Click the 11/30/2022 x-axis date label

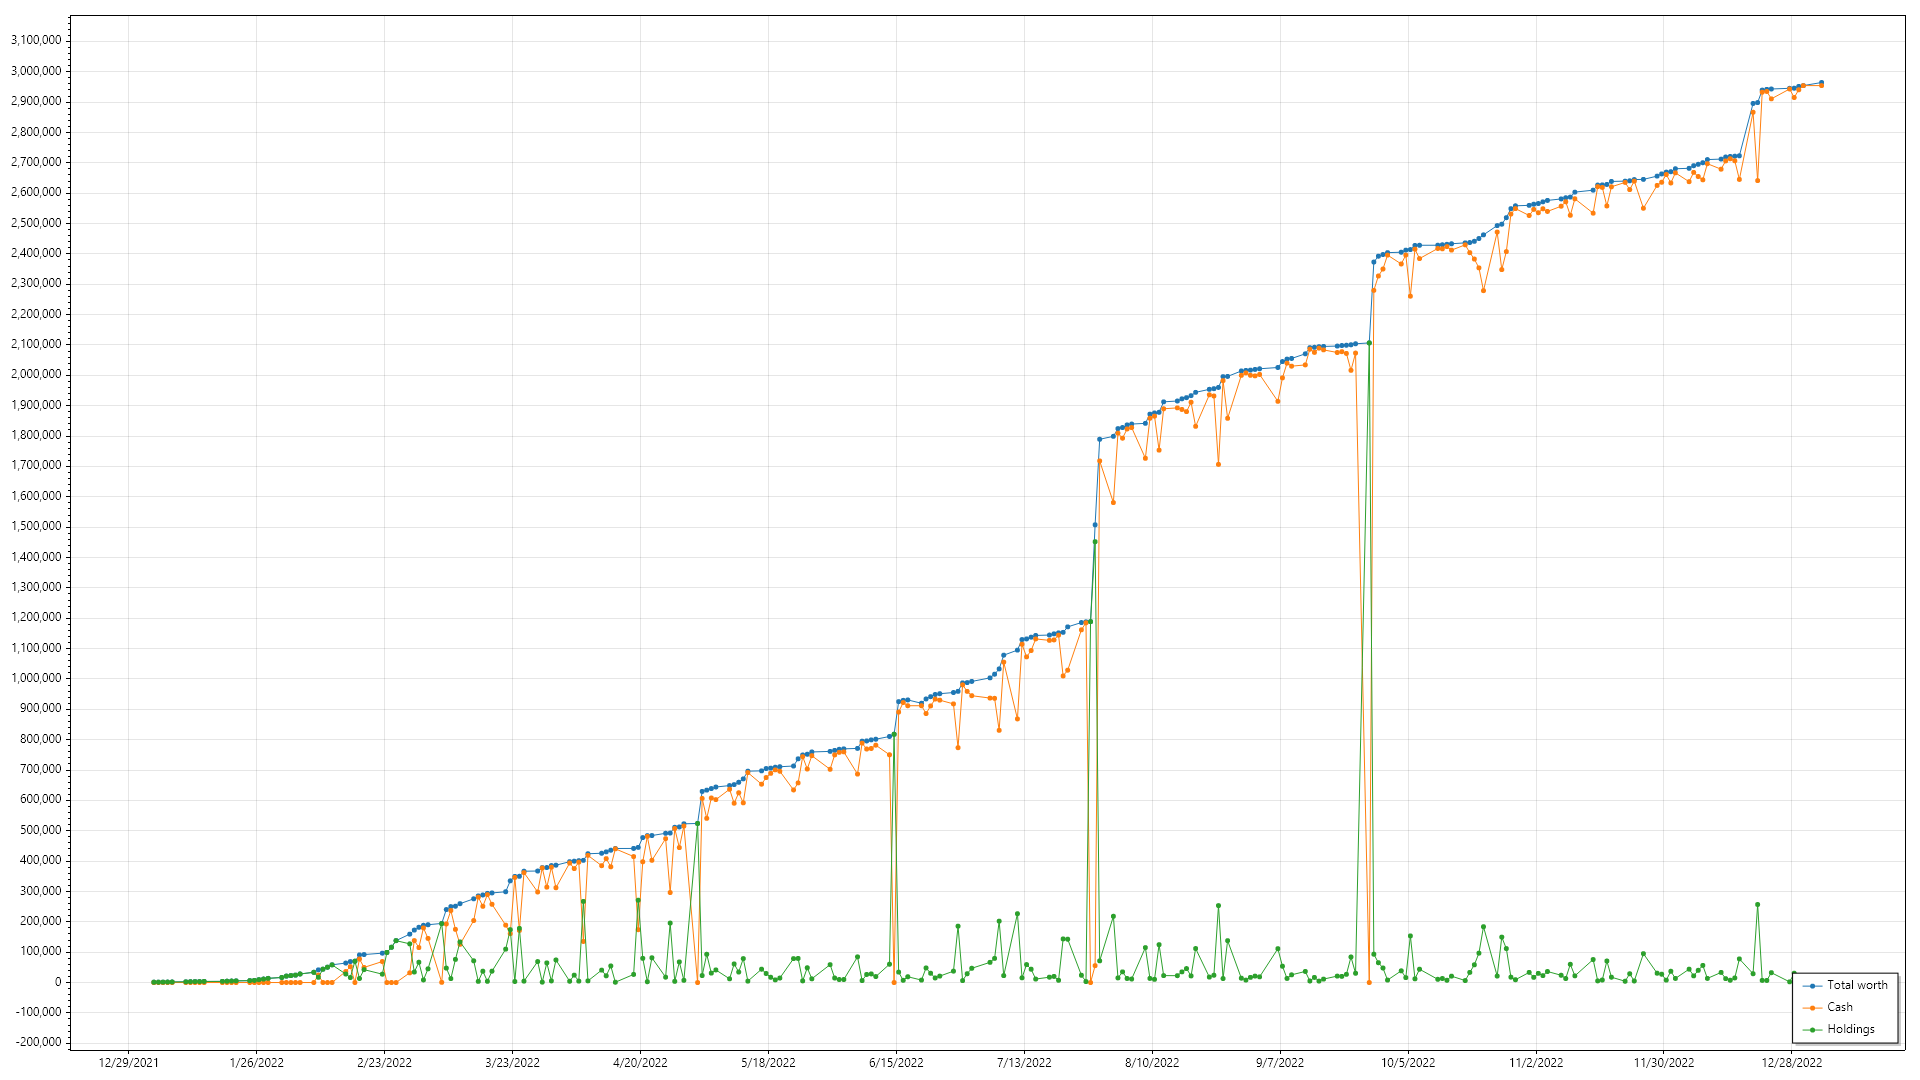[x=1664, y=1063]
